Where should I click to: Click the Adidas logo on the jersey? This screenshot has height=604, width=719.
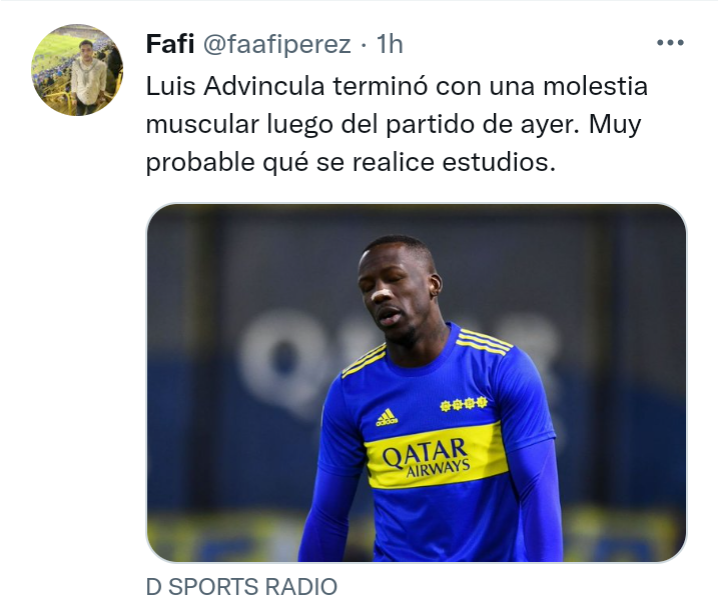point(387,417)
